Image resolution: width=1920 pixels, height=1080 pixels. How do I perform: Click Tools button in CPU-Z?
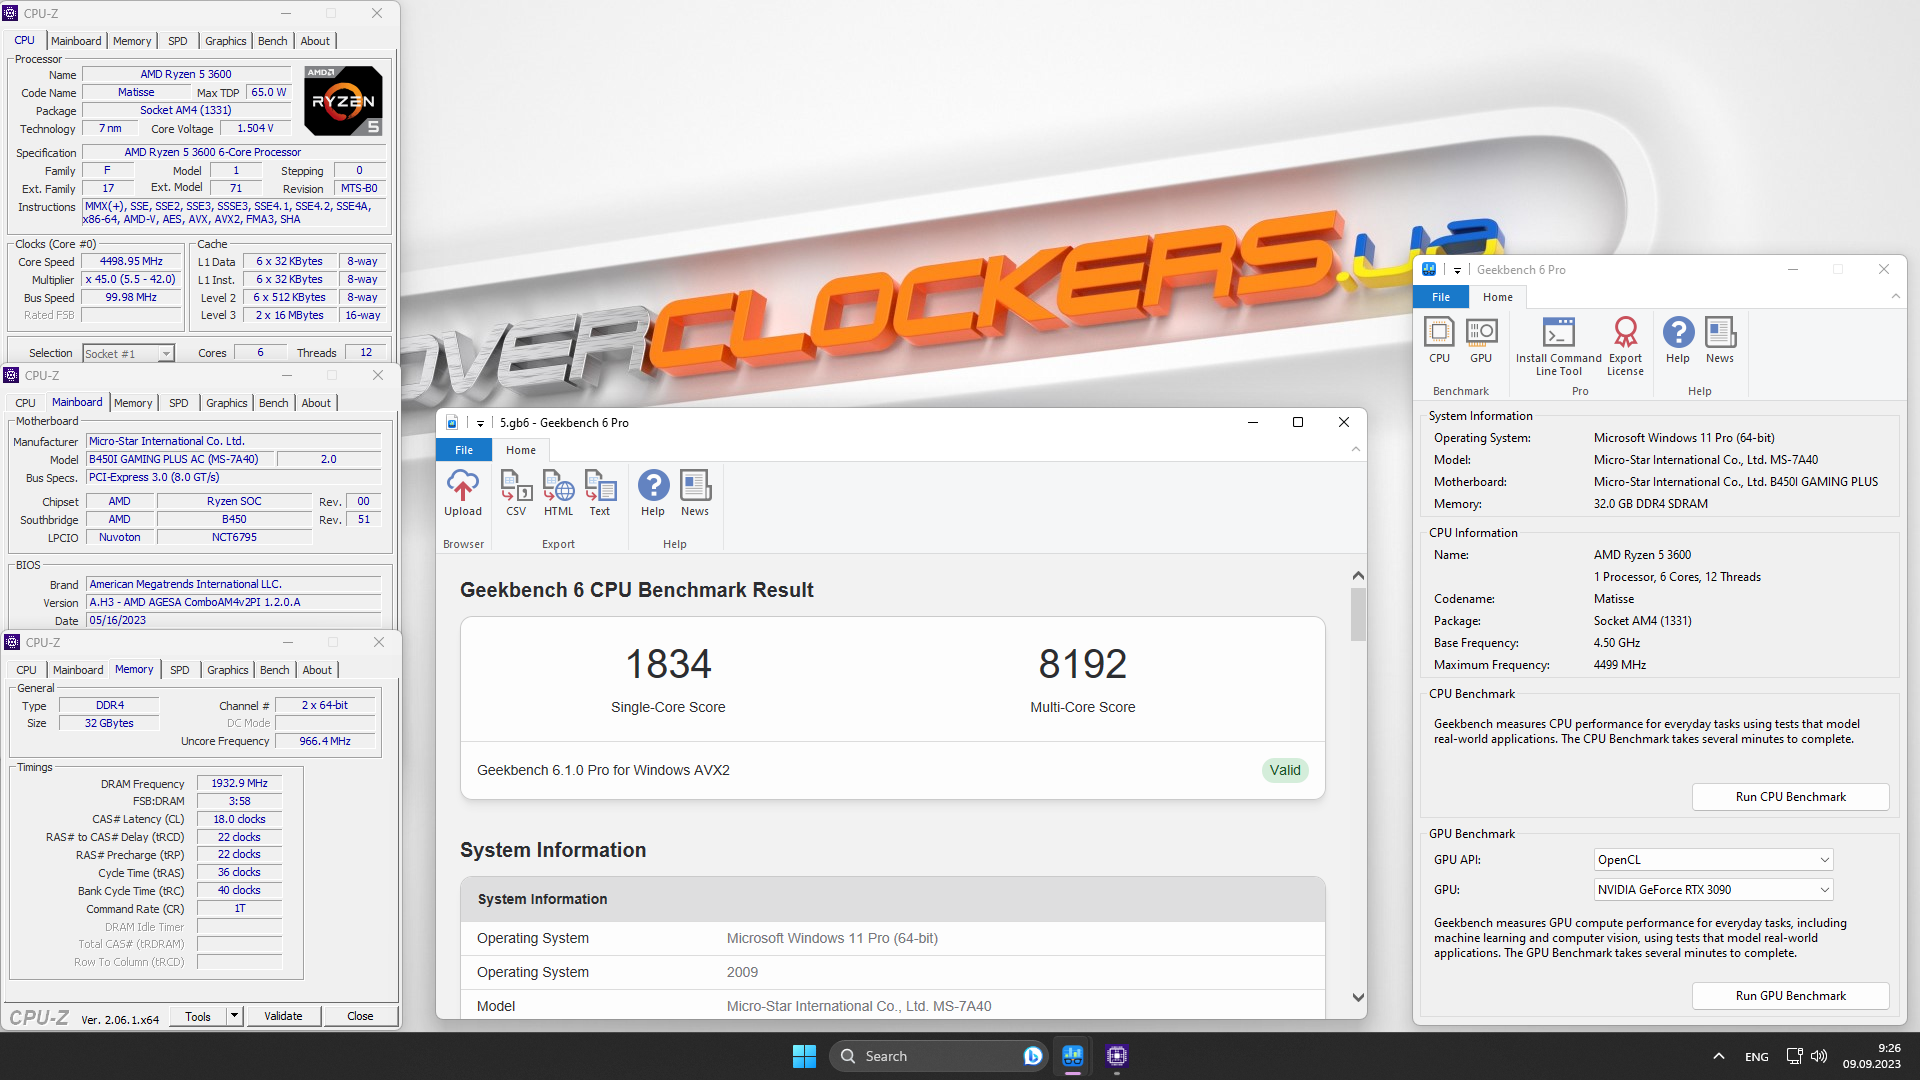(198, 1016)
